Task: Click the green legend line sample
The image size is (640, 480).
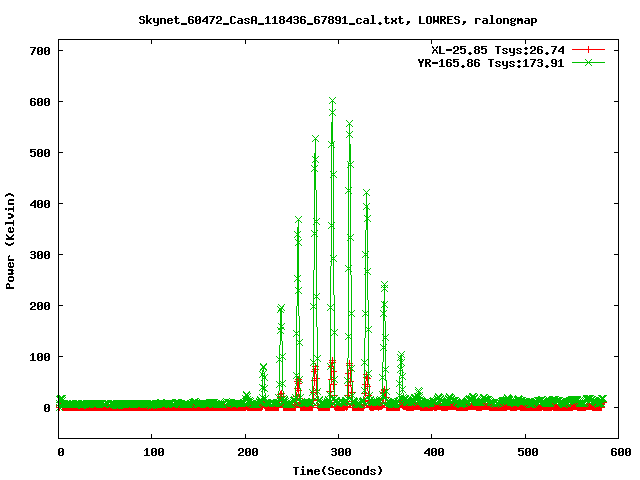Action: (588, 62)
